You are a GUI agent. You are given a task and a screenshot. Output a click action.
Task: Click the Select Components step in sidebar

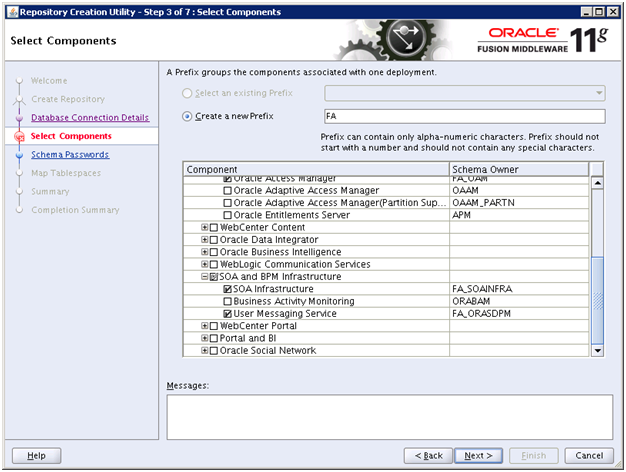[x=71, y=136]
